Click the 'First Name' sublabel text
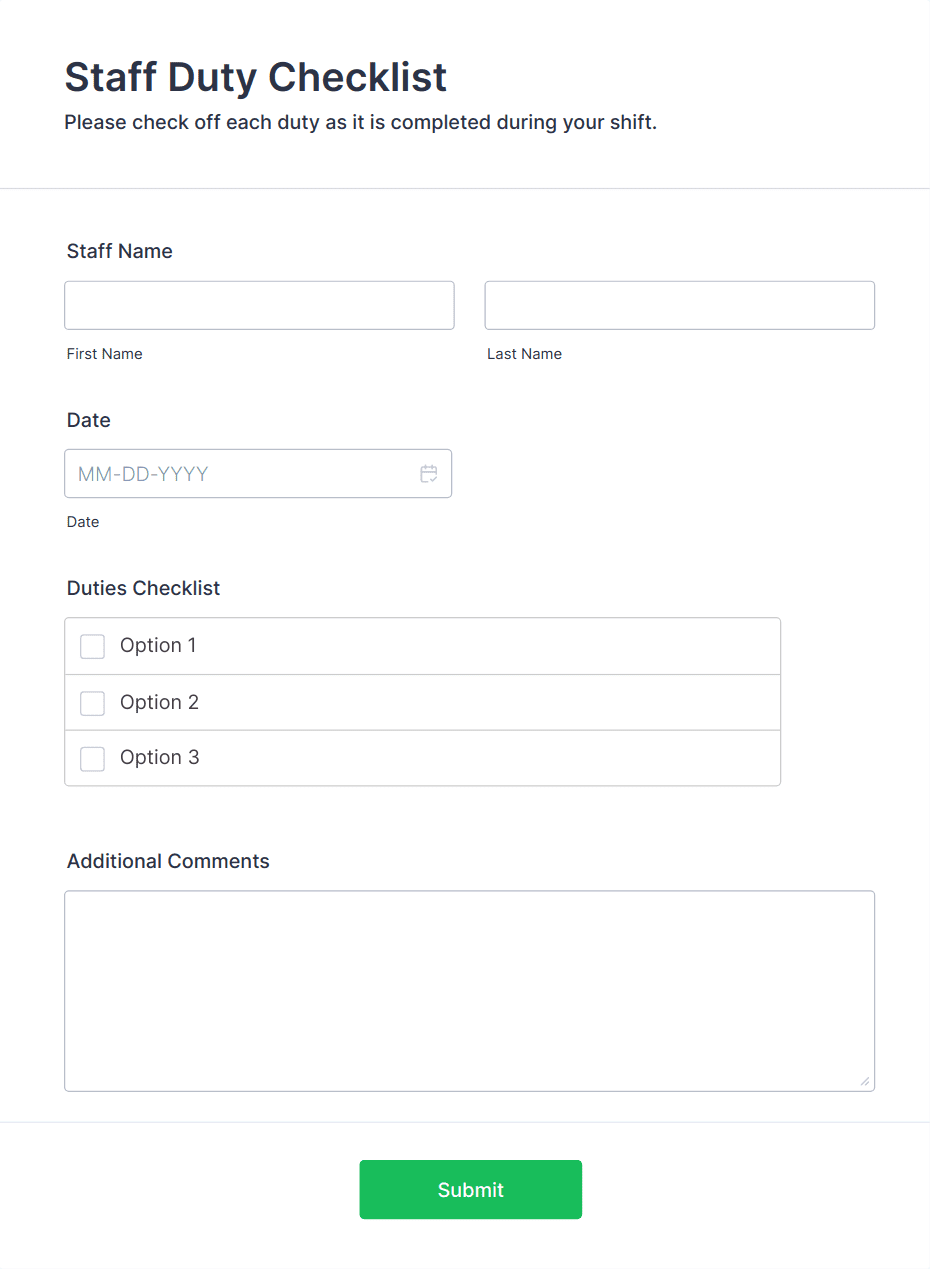Viewport: 930px width, 1269px height. click(105, 354)
